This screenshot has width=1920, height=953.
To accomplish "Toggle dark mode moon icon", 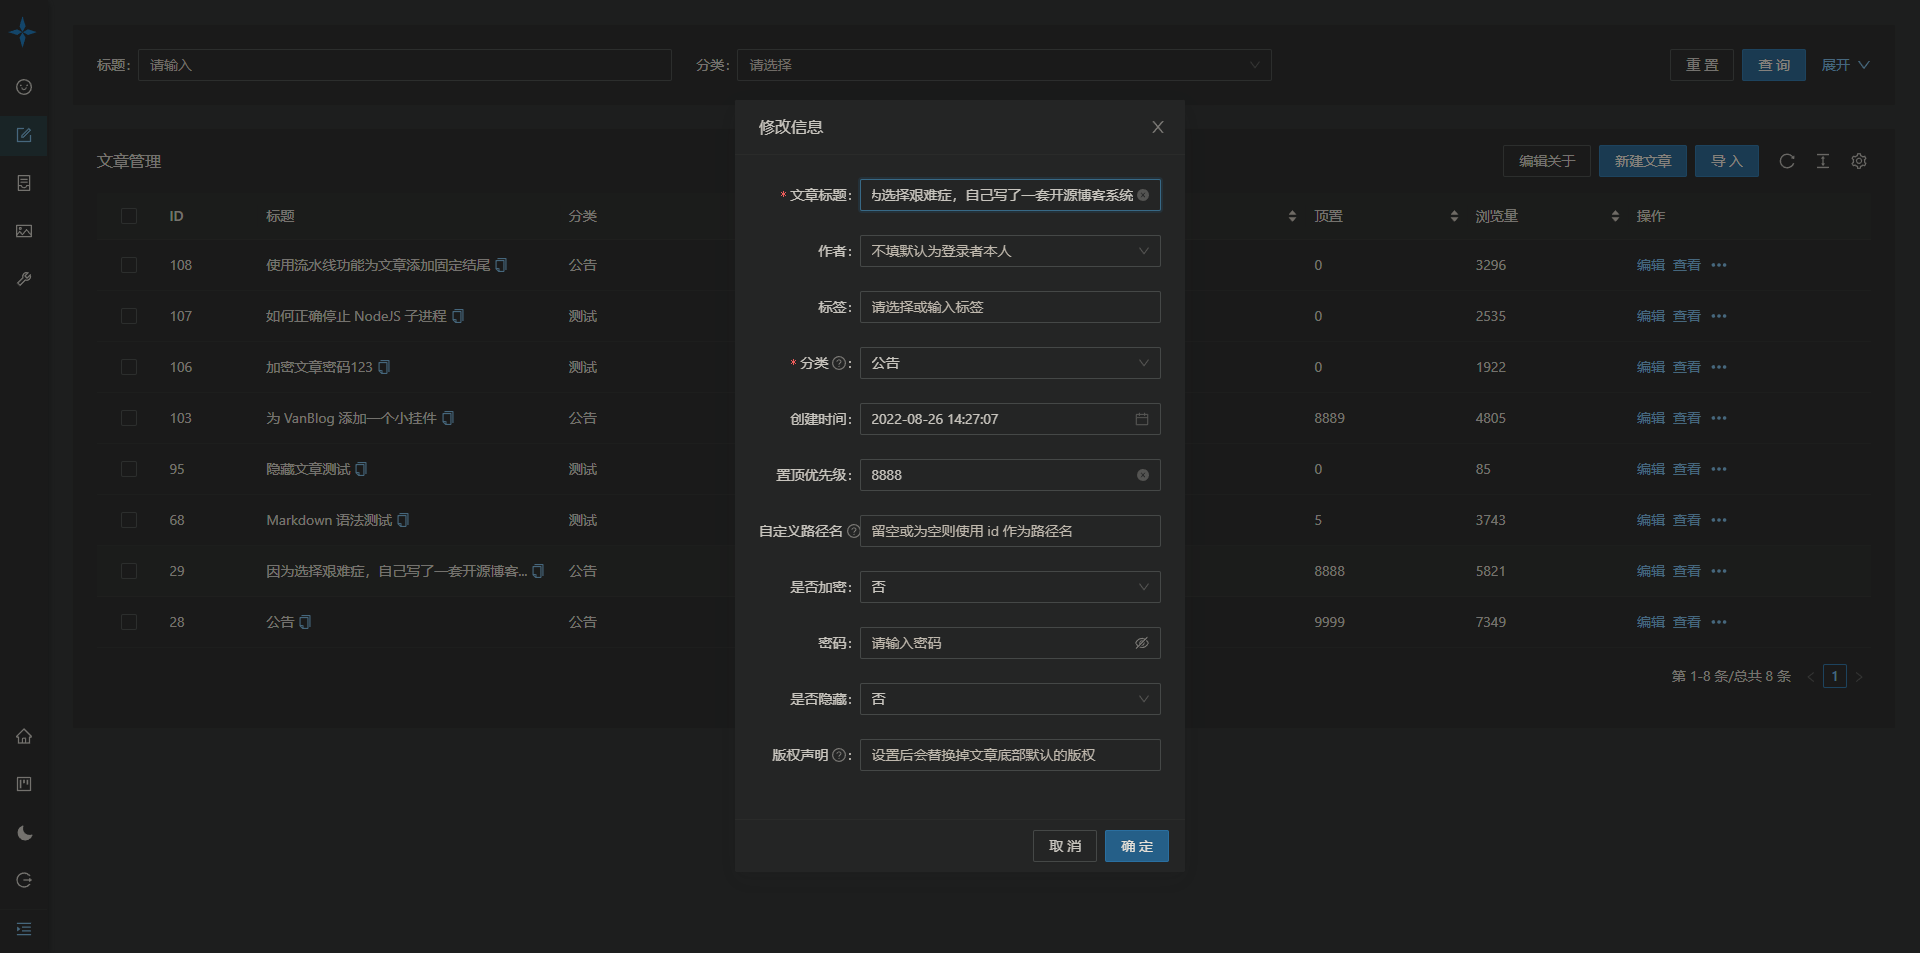I will click(x=24, y=833).
